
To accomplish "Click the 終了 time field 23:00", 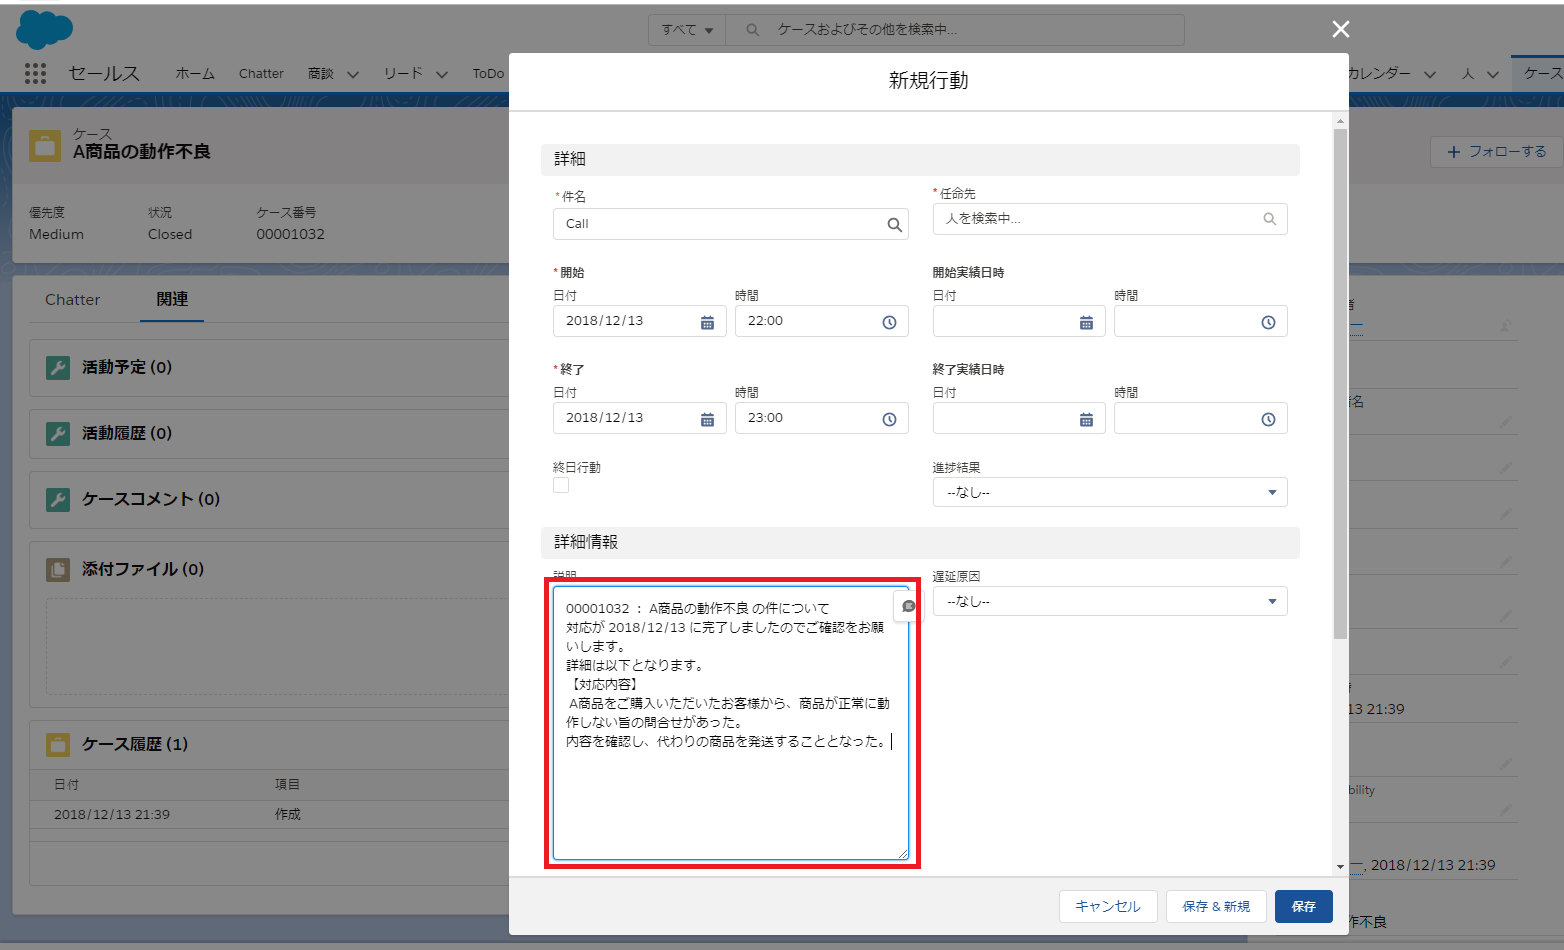I will click(822, 418).
